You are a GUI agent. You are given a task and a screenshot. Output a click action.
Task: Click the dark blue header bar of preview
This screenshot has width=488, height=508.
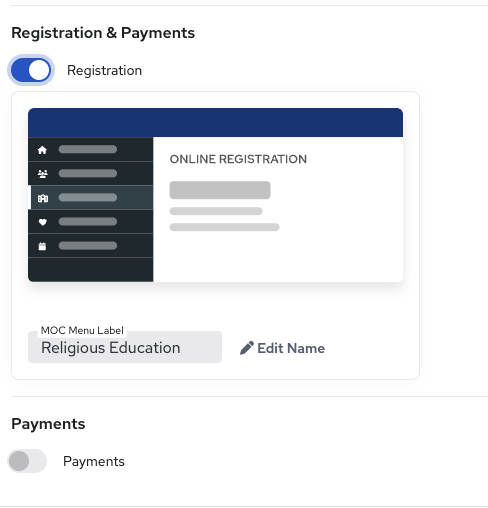[x=216, y=122]
